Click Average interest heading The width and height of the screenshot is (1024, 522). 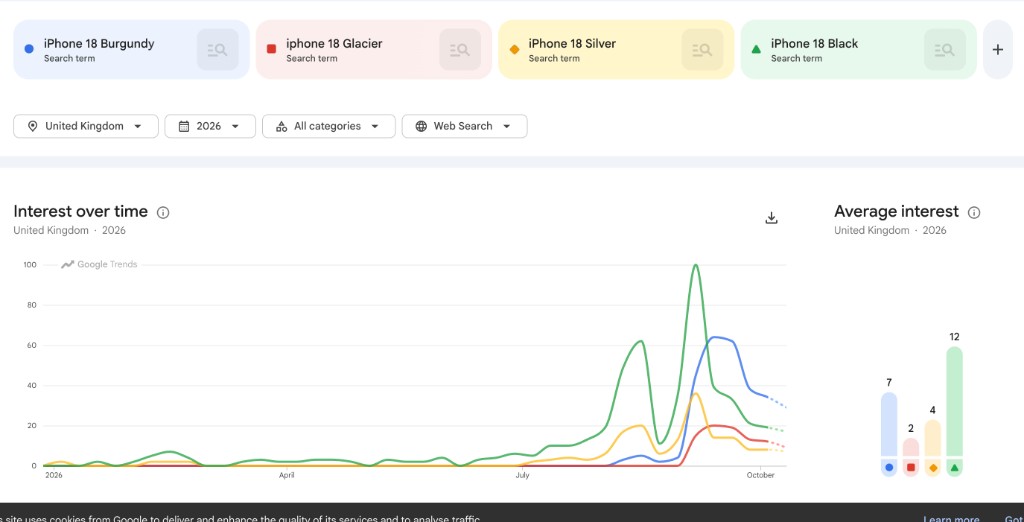[x=896, y=212]
